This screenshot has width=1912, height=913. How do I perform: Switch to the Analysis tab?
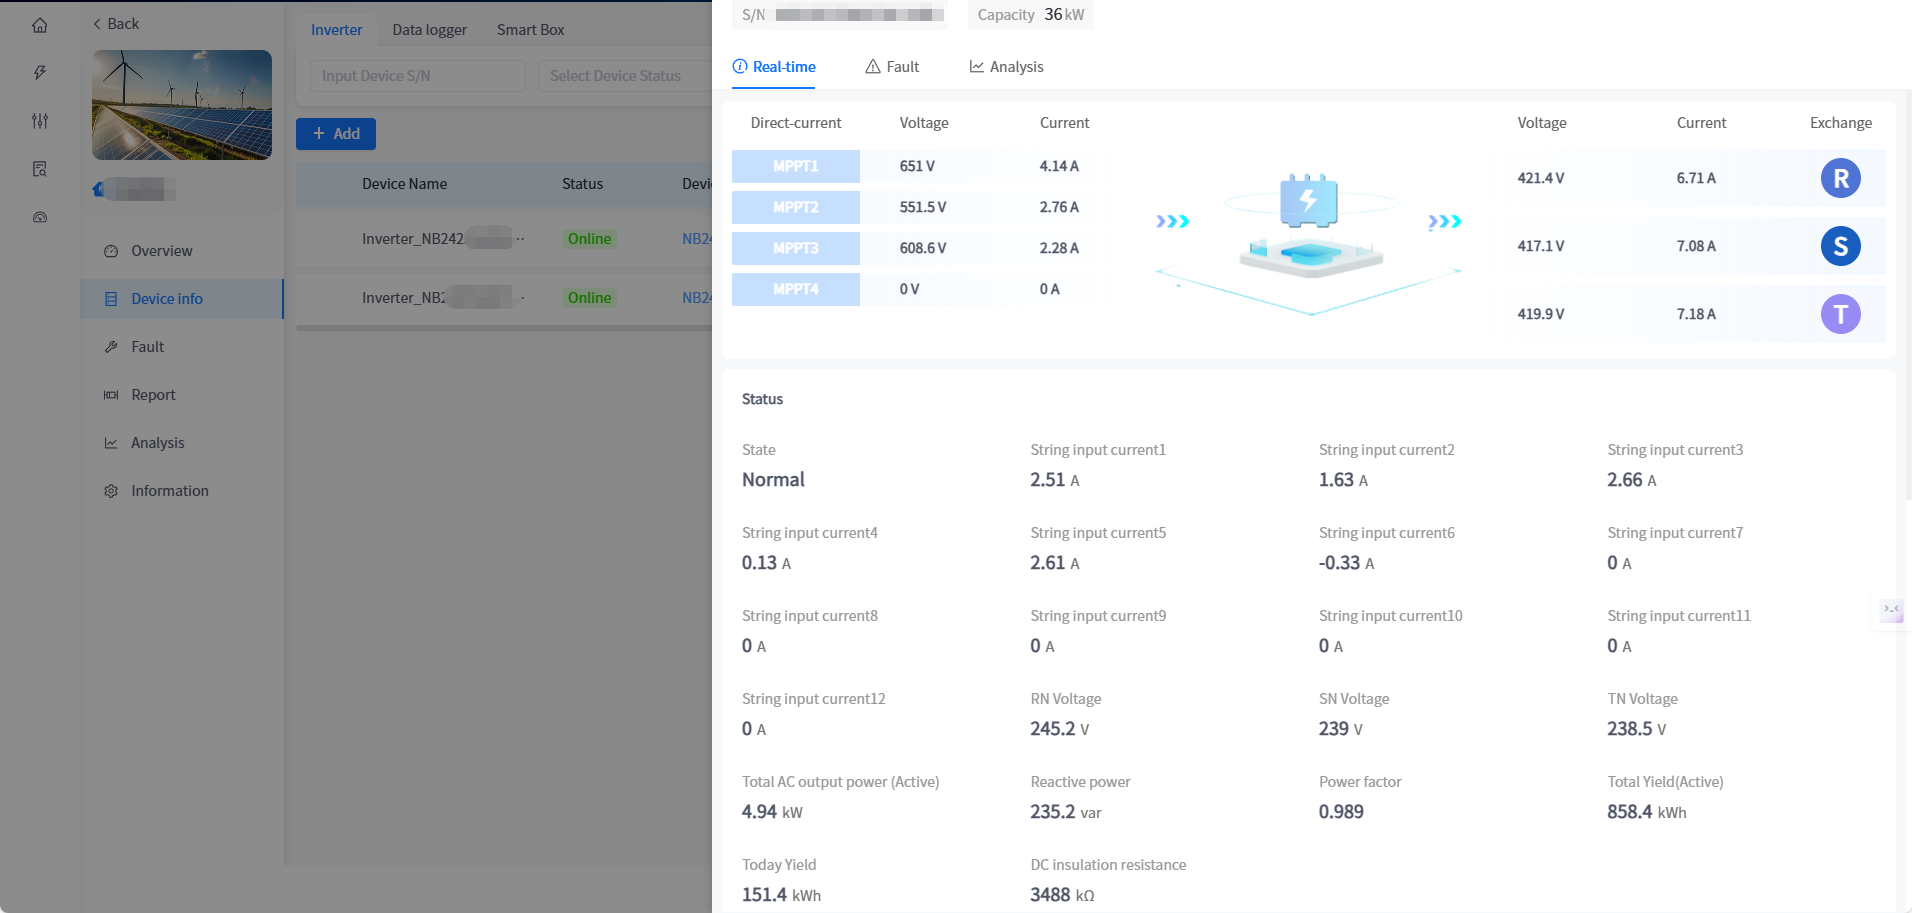click(1006, 67)
